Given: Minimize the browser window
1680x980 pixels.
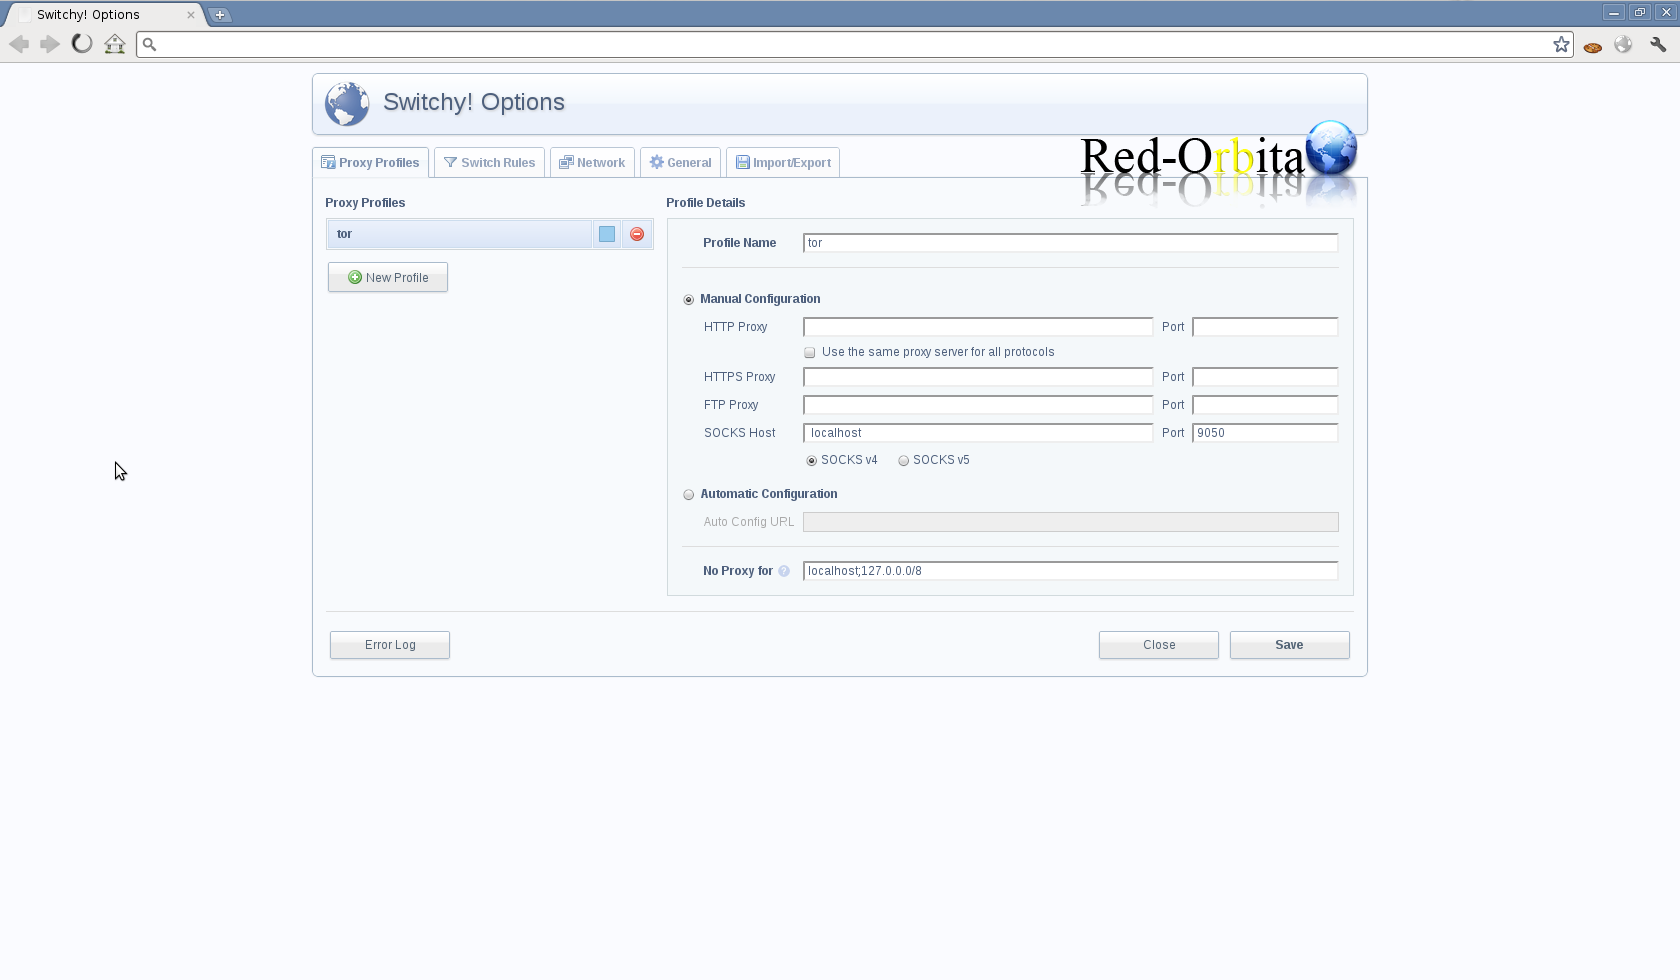Looking at the screenshot, I should 1613,13.
